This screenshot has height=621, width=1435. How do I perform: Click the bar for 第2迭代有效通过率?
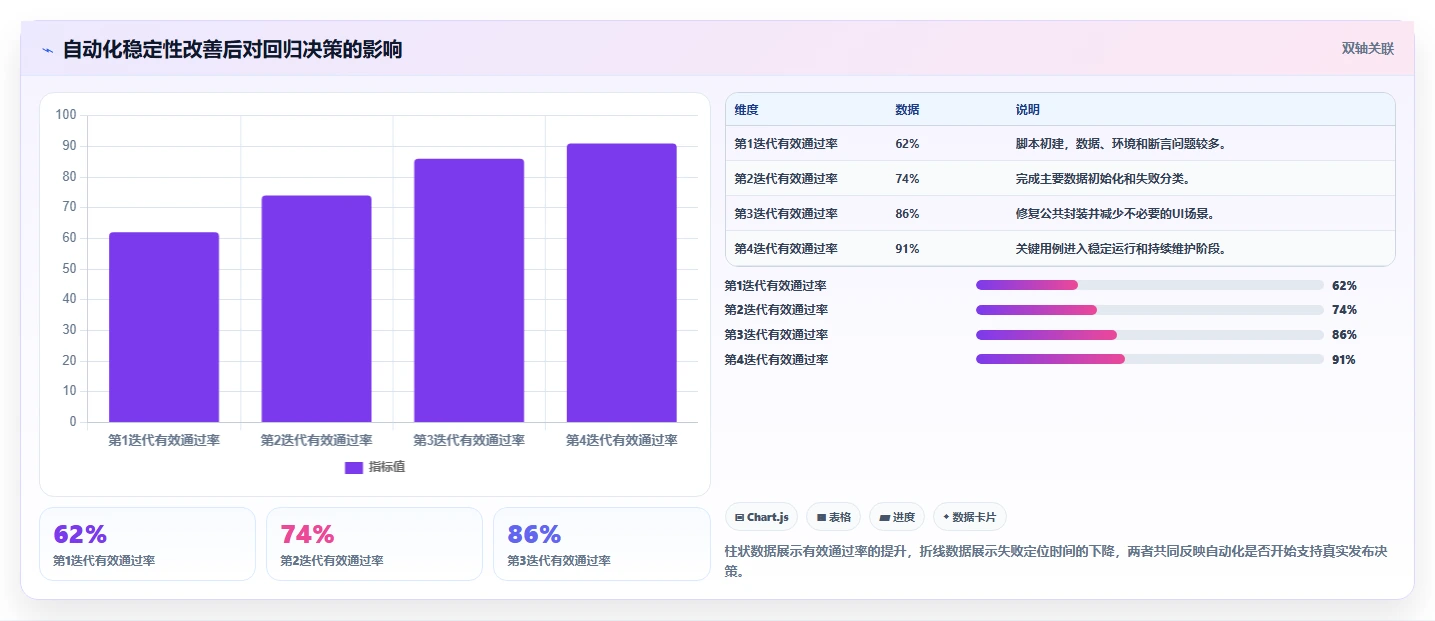[316, 309]
